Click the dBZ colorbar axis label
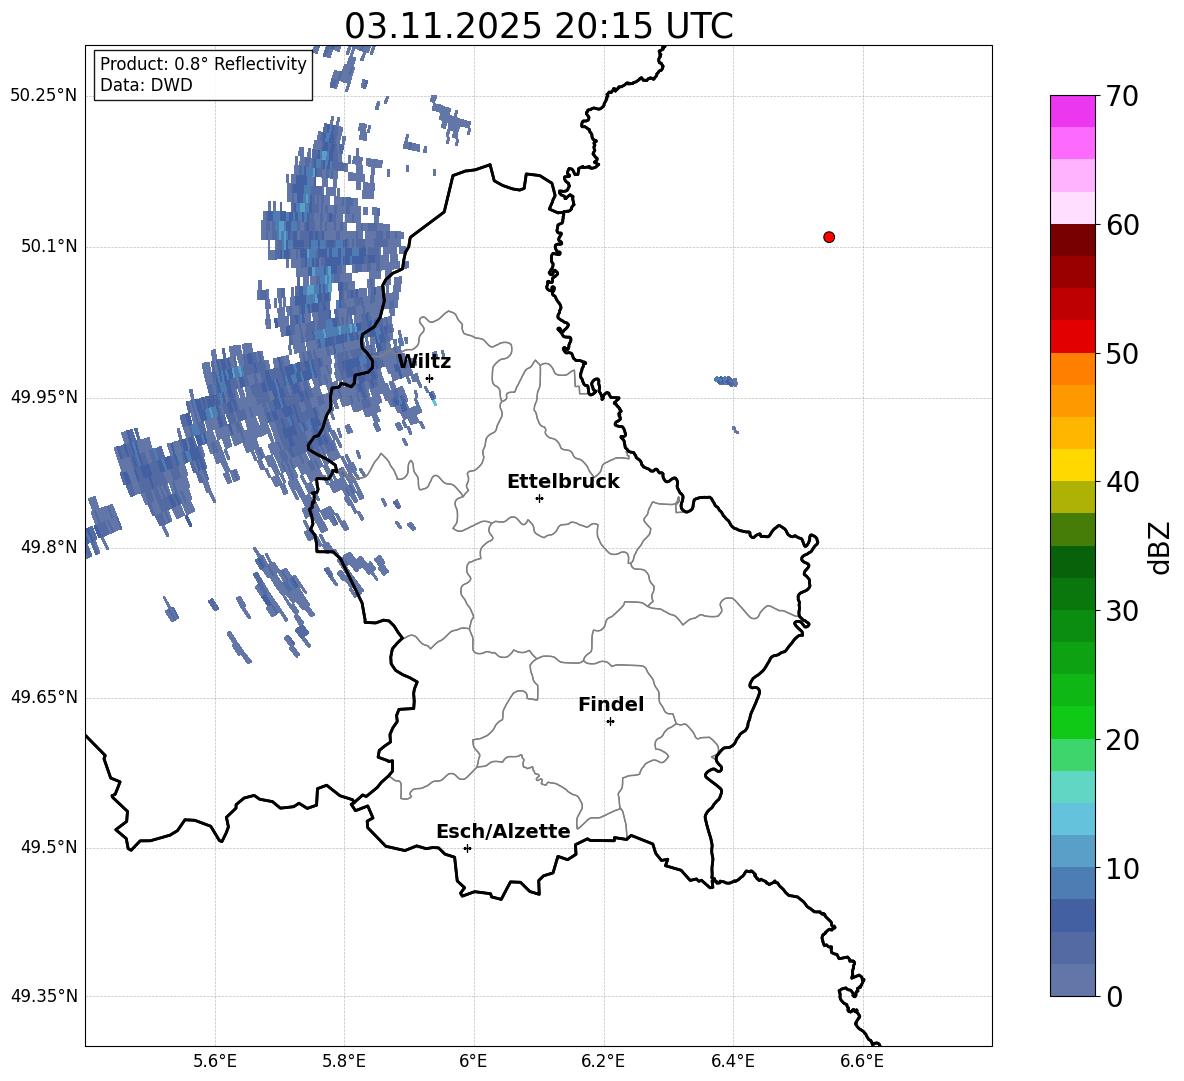Image resolution: width=1184 pixels, height=1081 pixels. 1161,547
